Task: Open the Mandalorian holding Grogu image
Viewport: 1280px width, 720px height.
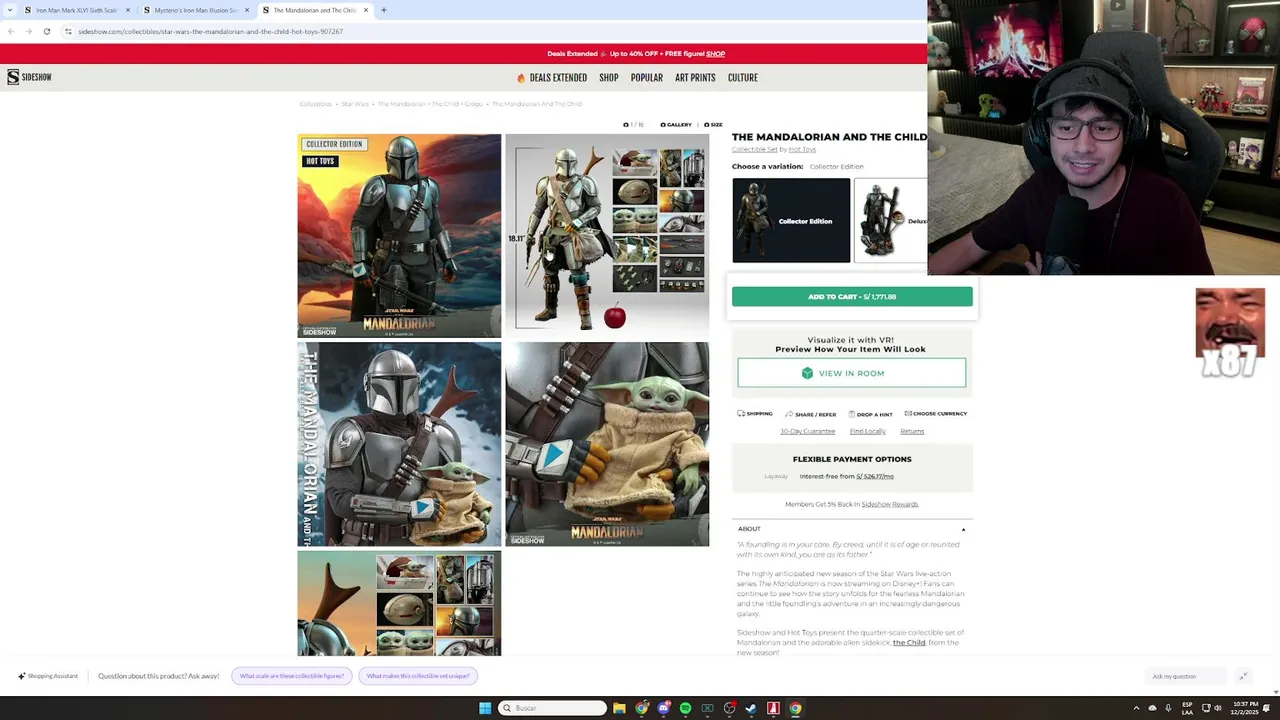Action: (399, 444)
